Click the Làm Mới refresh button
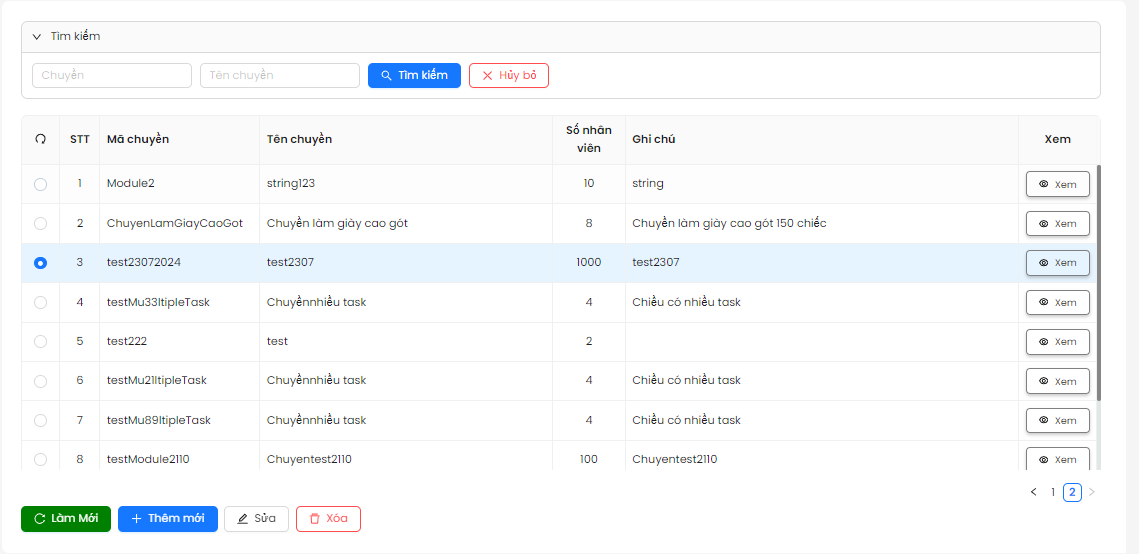Viewport: 1139px width, 554px height. click(x=66, y=519)
